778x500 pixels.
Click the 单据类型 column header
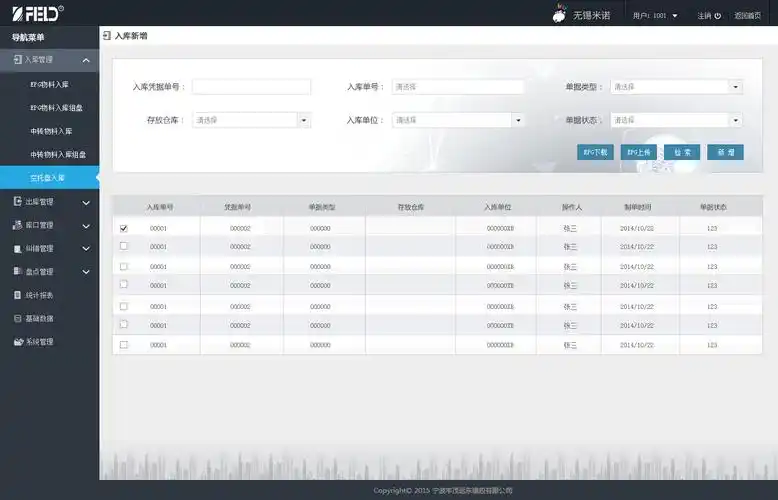[x=322, y=207]
